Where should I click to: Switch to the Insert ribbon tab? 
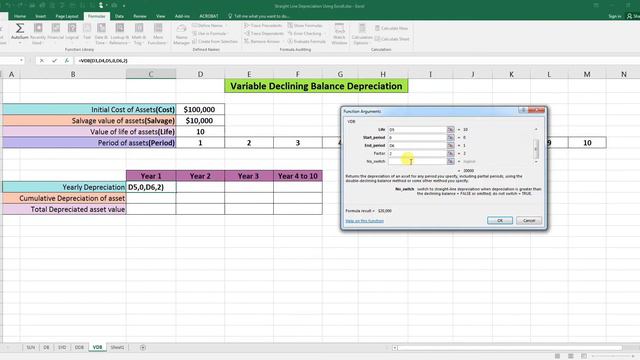pyautogui.click(x=40, y=16)
